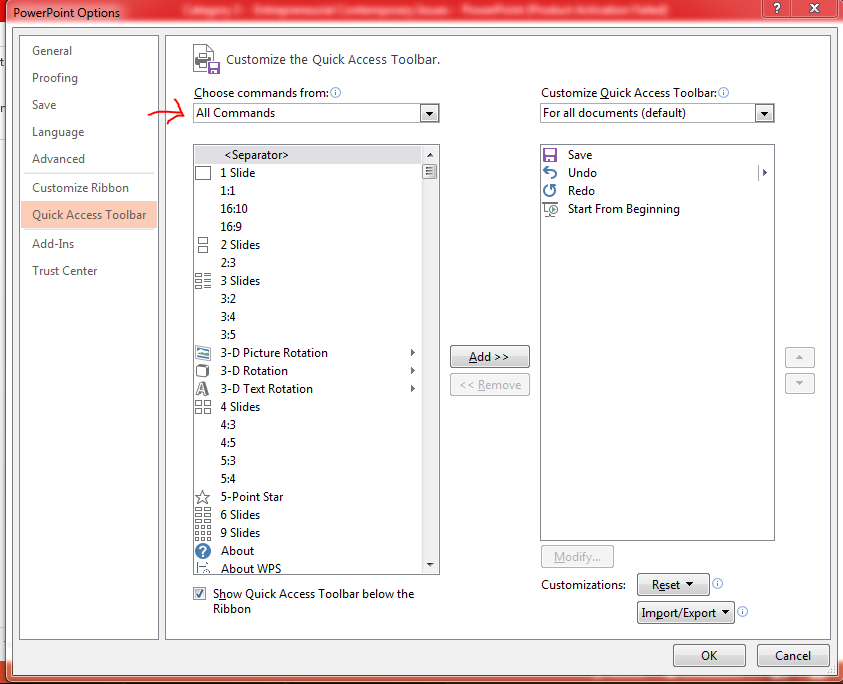The height and width of the screenshot is (684, 843).
Task: Click the 2 Slides handout icon
Action: [203, 245]
